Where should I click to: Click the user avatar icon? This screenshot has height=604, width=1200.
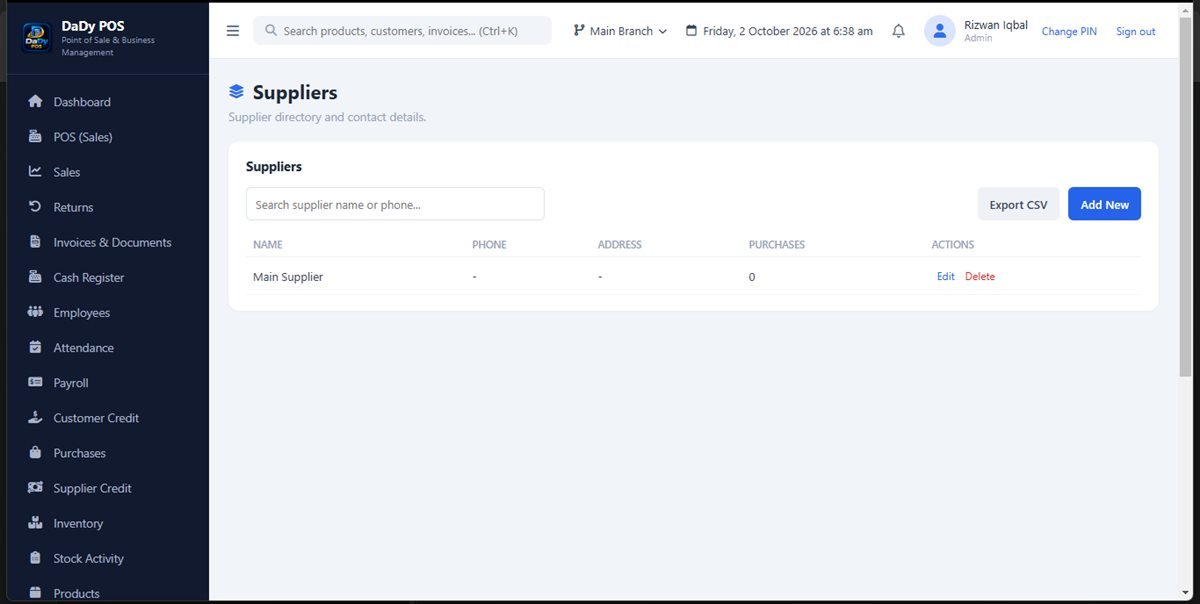click(940, 31)
